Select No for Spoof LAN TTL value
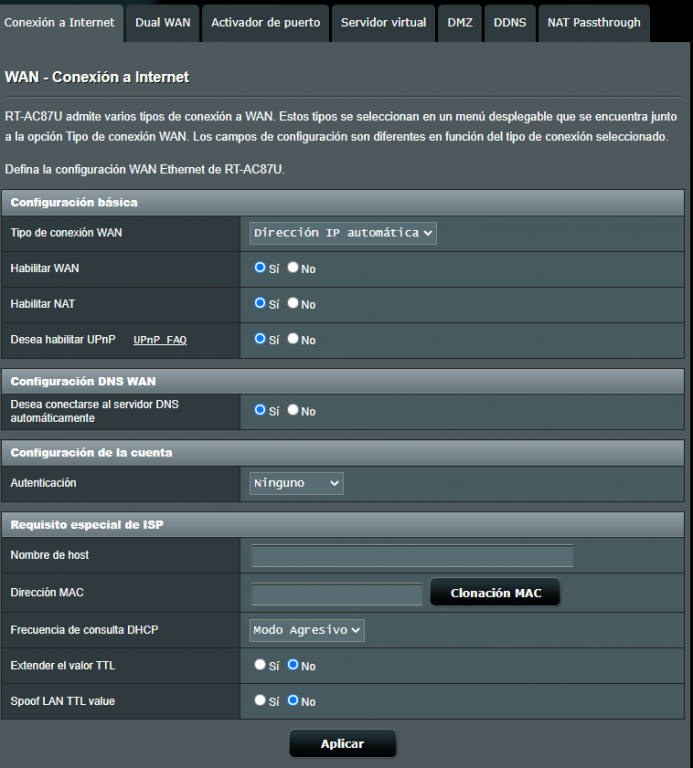Viewport: 693px width, 768px height. tap(293, 700)
